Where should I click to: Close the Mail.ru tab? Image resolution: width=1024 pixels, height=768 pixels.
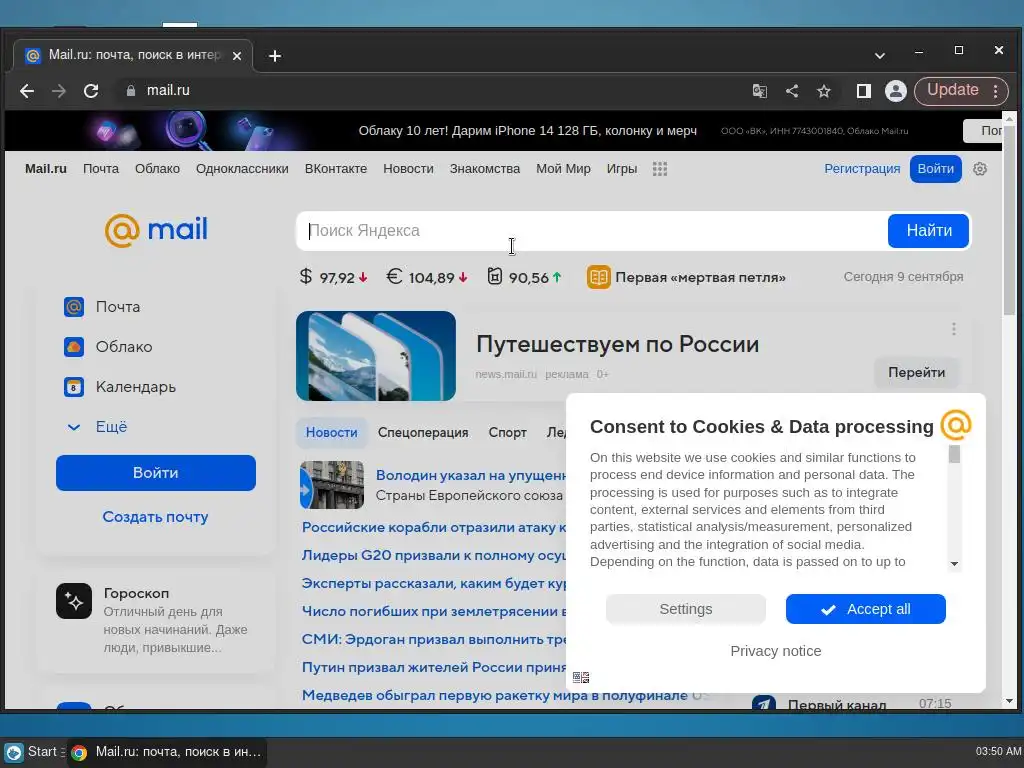pyautogui.click(x=237, y=56)
